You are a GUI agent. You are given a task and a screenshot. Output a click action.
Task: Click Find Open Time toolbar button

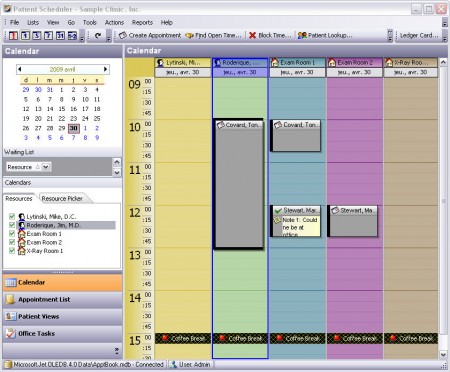click(213, 35)
